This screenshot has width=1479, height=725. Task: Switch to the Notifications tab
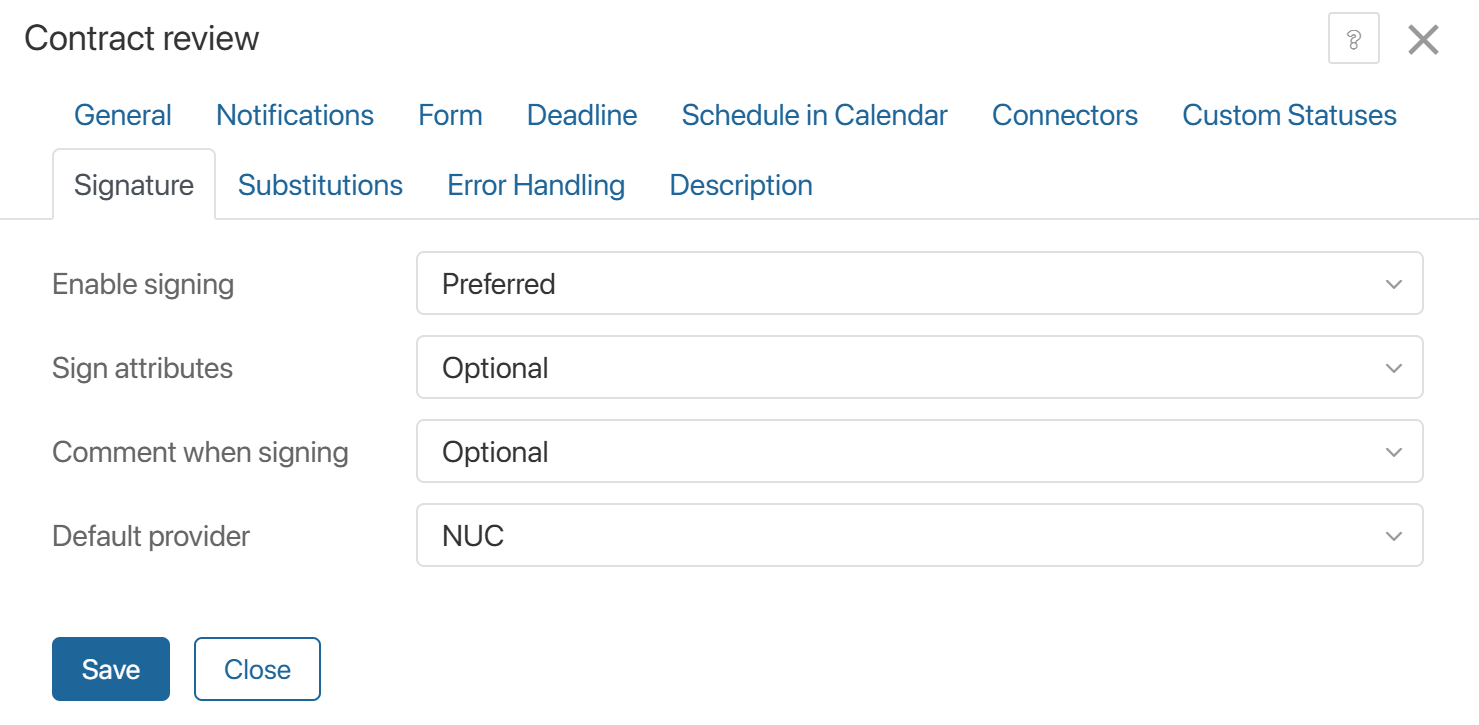click(x=295, y=115)
